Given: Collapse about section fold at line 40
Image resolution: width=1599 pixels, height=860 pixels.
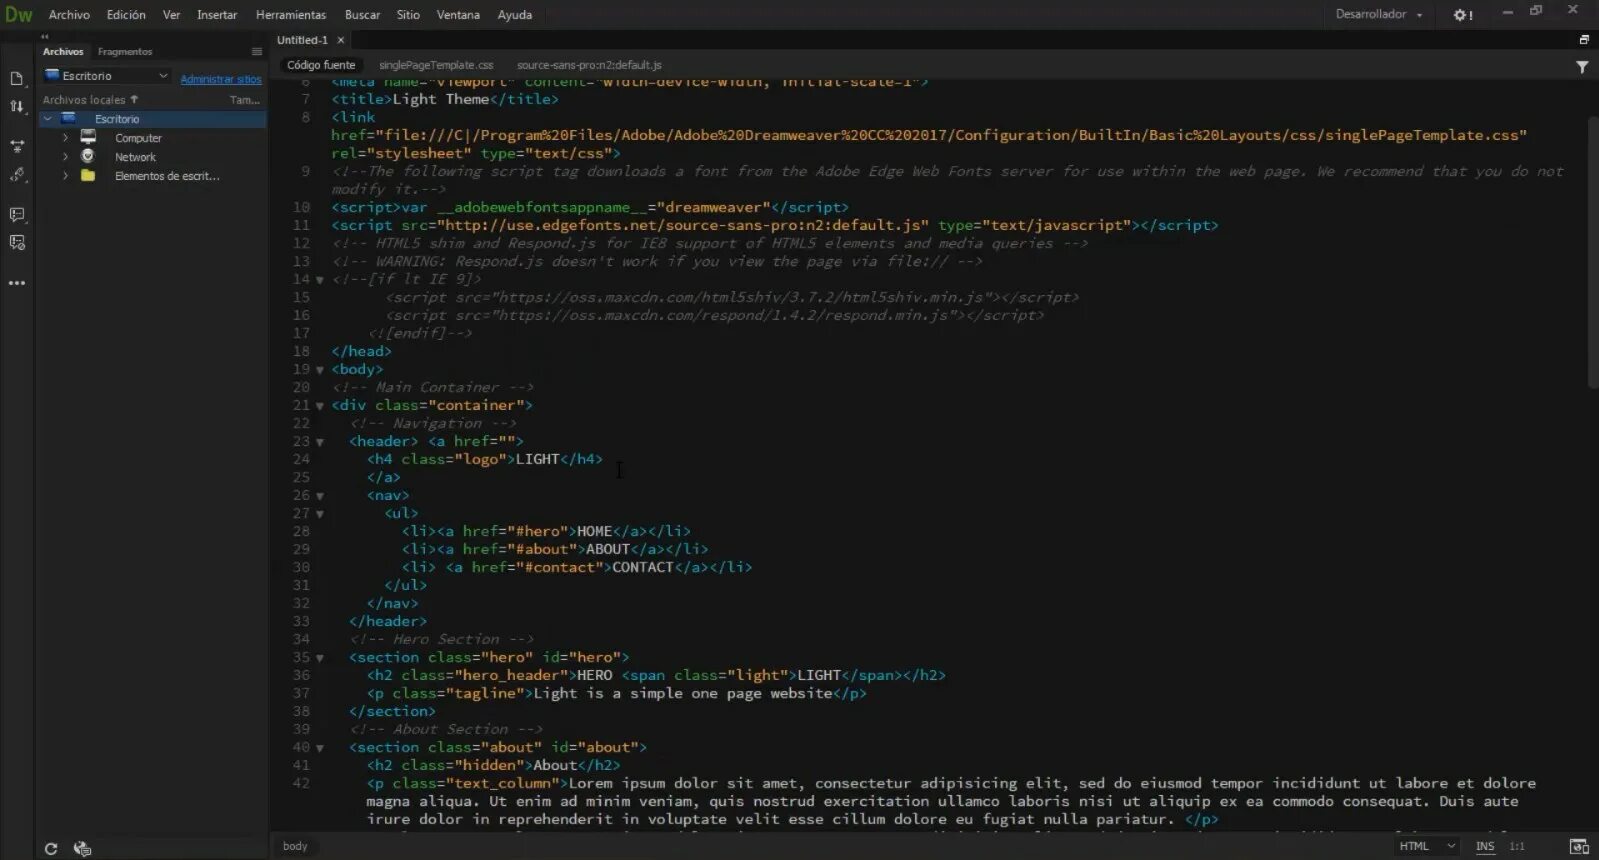Looking at the screenshot, I should (x=320, y=748).
